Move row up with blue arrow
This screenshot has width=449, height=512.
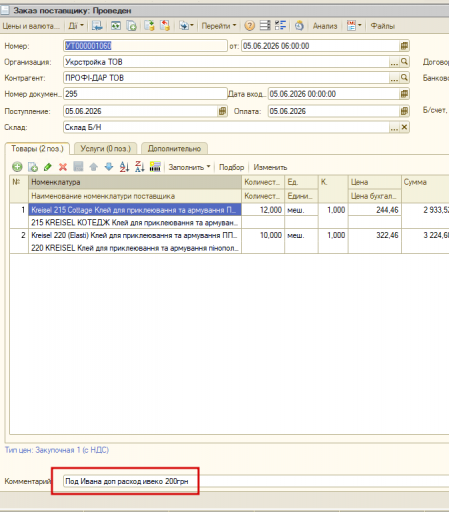click(94, 167)
